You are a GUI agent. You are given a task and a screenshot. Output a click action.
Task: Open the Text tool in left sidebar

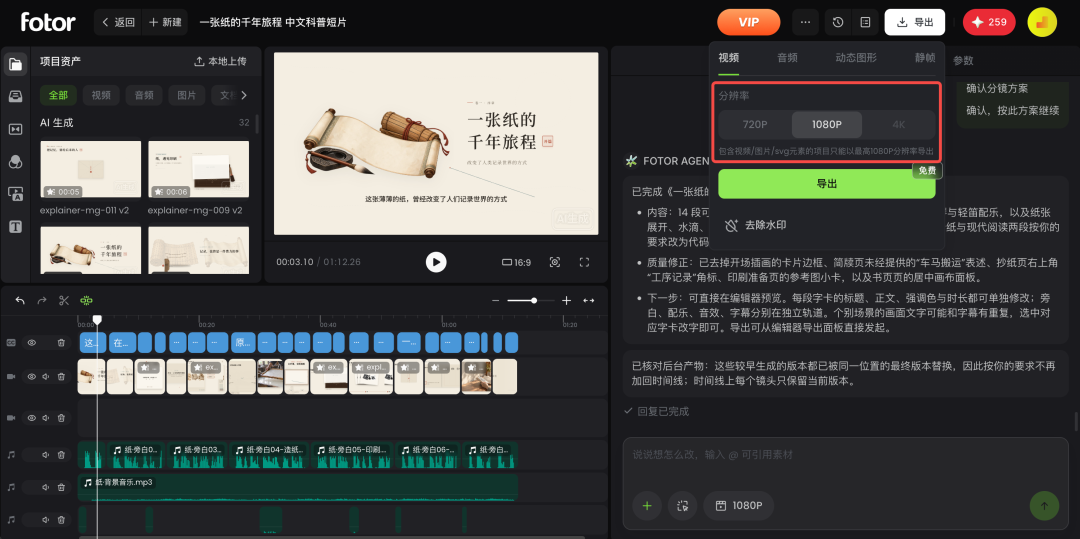pos(15,226)
